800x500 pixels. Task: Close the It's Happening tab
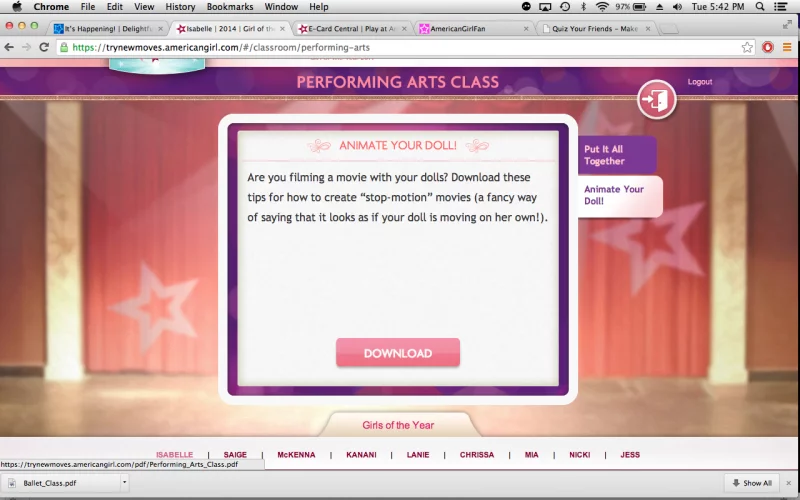[160, 29]
